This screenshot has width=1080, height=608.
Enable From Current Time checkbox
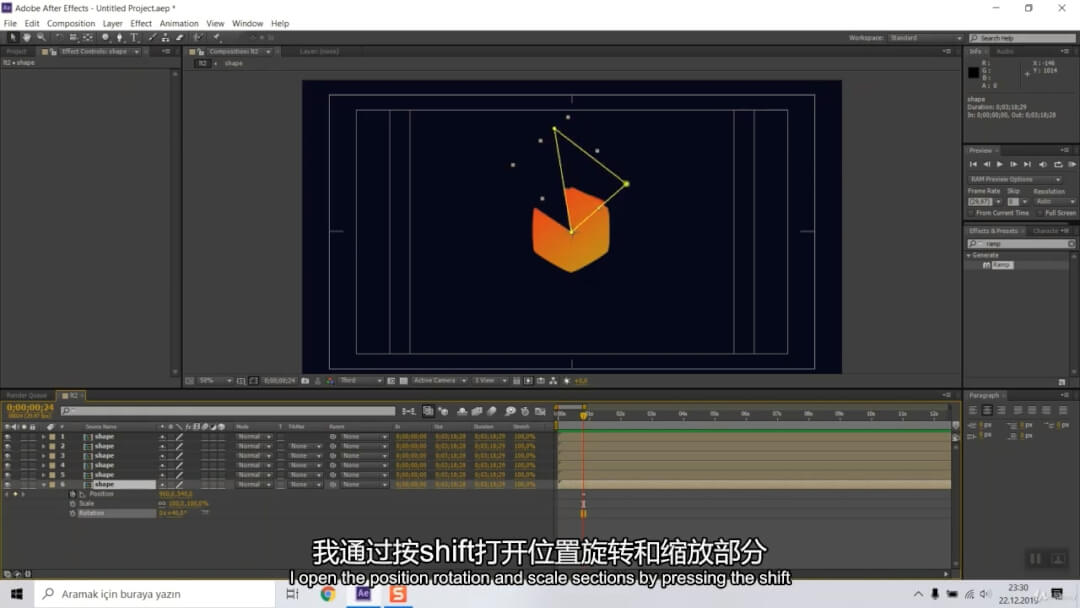(972, 213)
